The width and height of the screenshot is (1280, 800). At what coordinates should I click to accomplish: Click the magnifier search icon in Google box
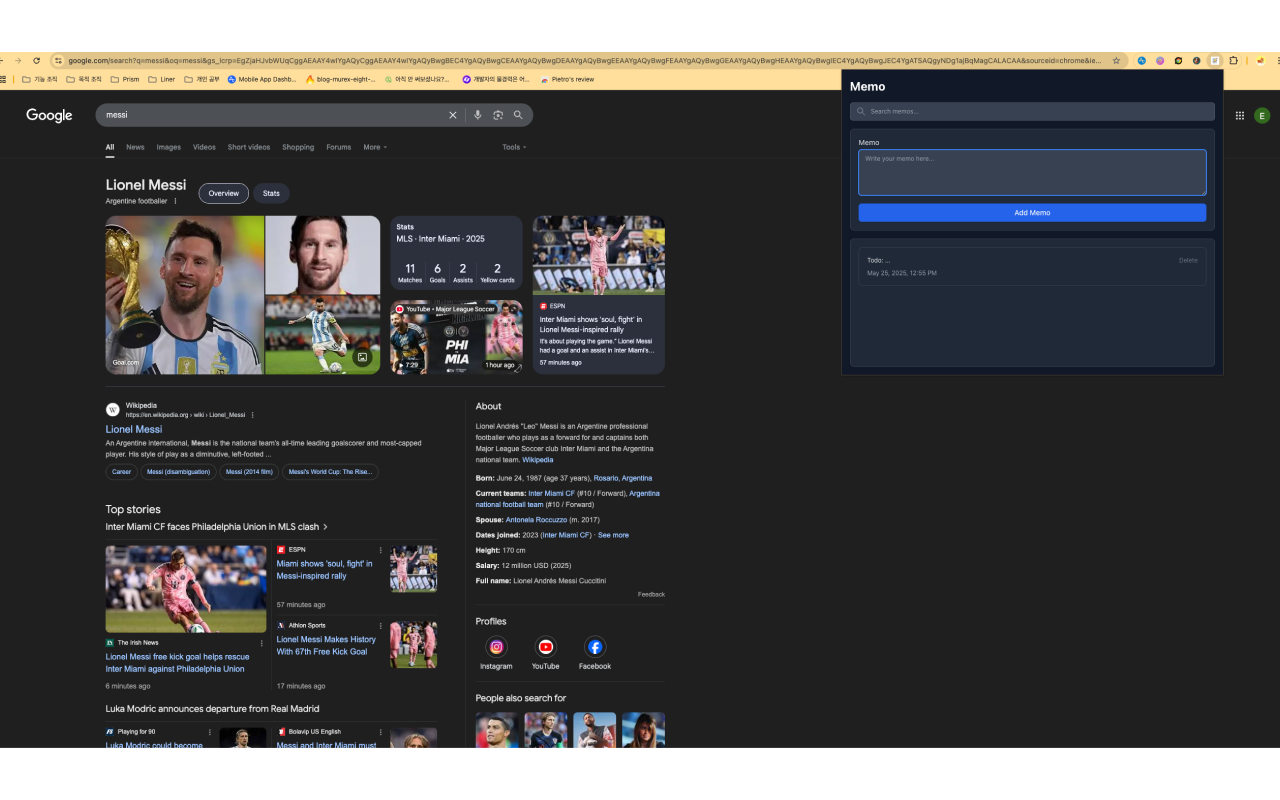pyautogui.click(x=518, y=115)
